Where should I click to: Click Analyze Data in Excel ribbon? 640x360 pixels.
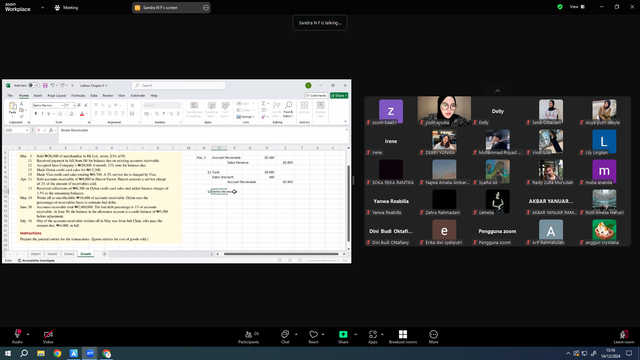[320, 109]
